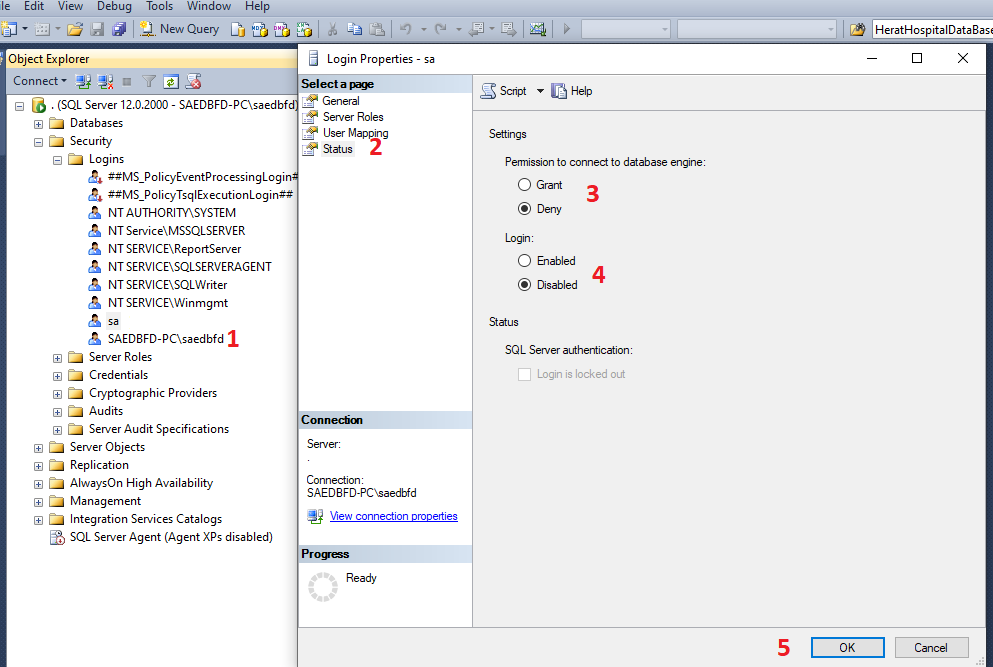
Task: Click Analysis Services DMX Query icon
Action: [x=282, y=29]
